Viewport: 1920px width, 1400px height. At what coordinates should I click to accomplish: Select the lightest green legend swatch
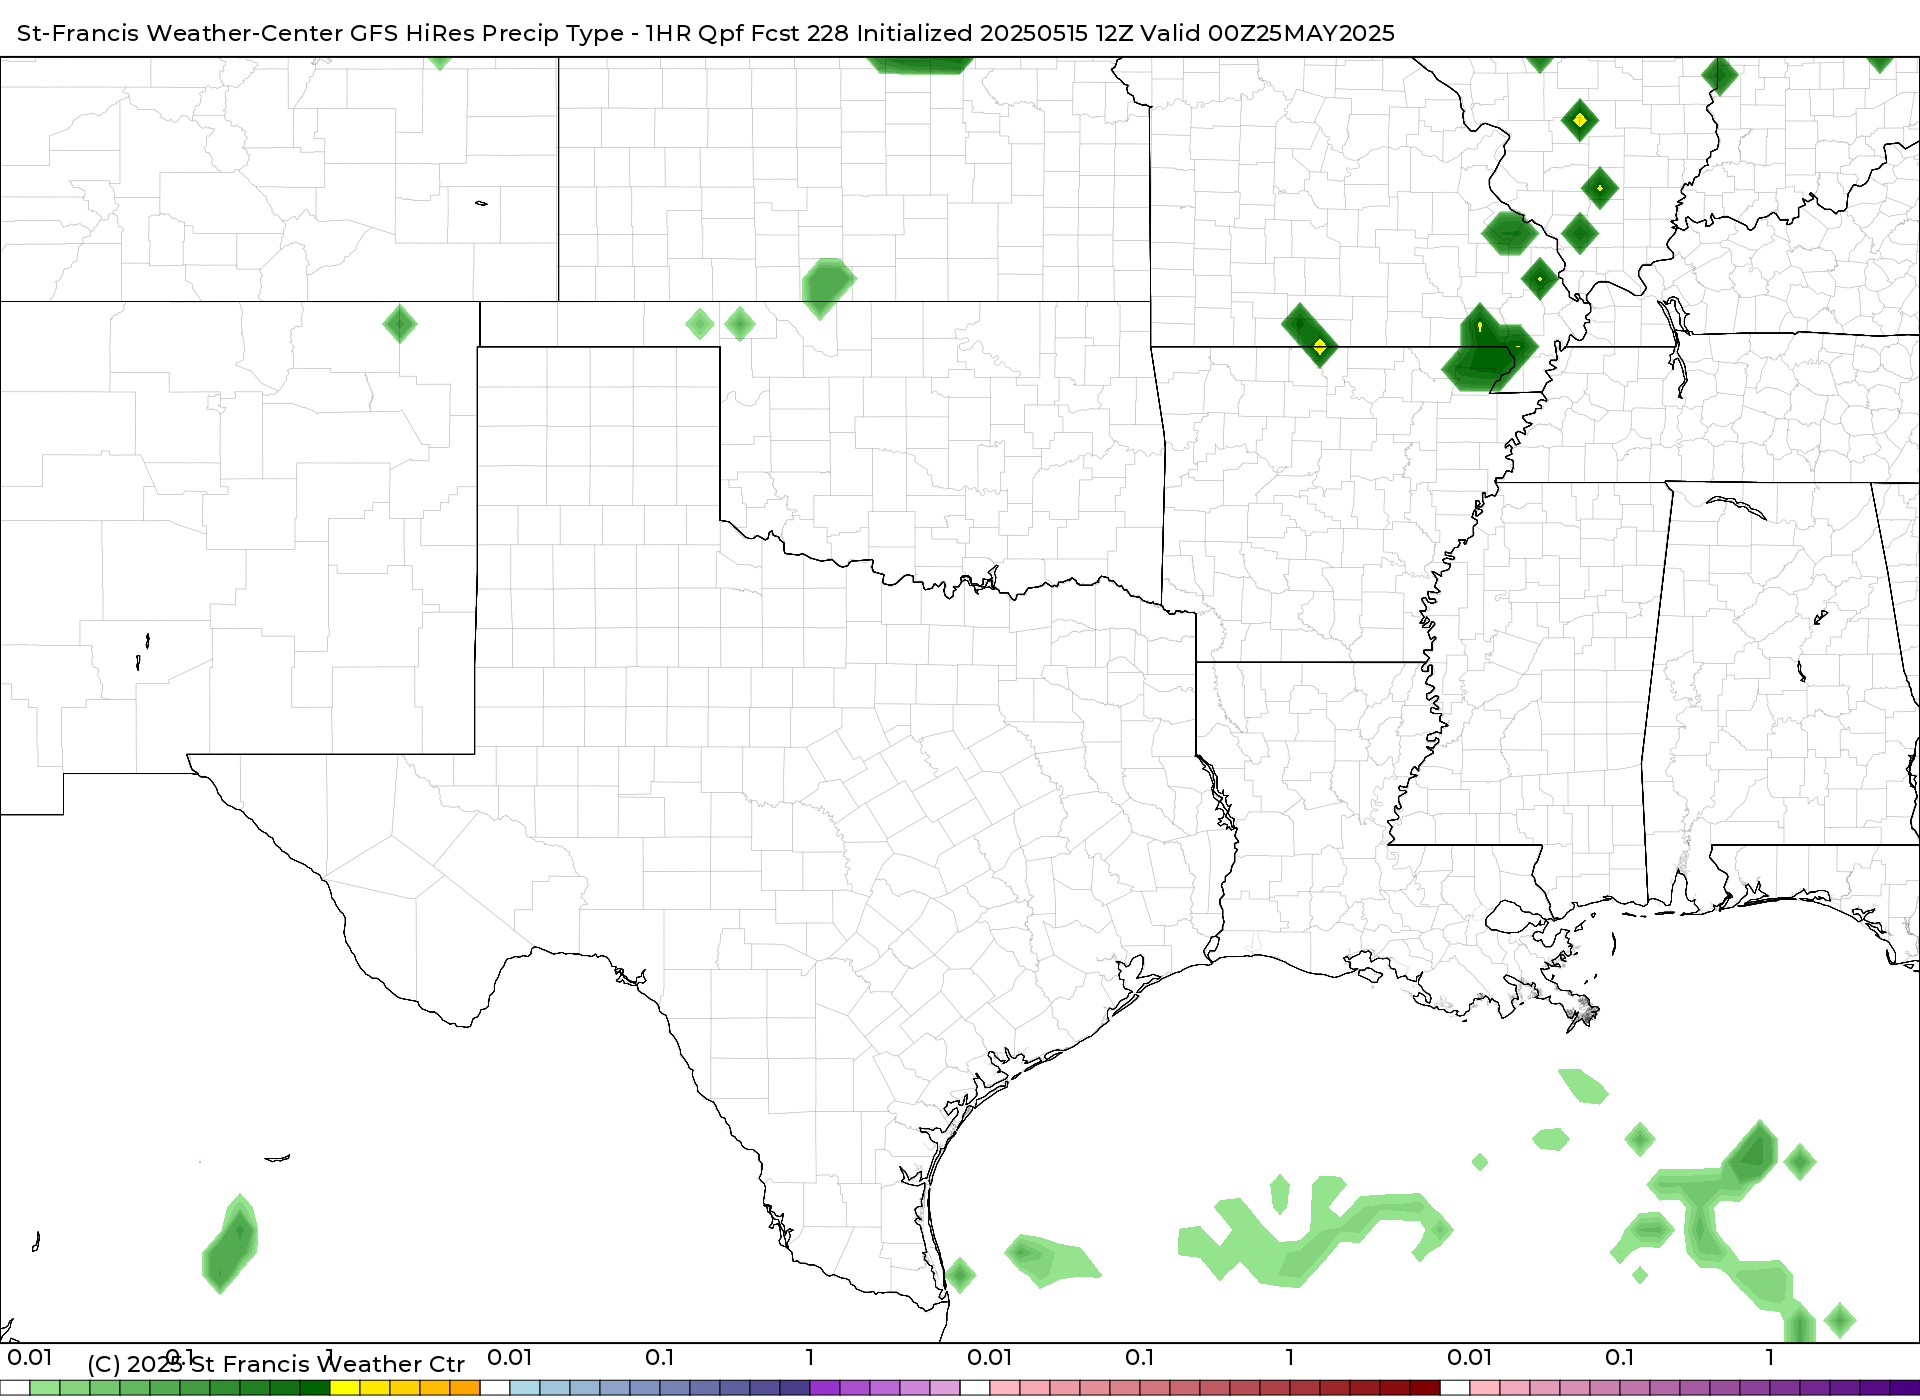click(x=45, y=1389)
